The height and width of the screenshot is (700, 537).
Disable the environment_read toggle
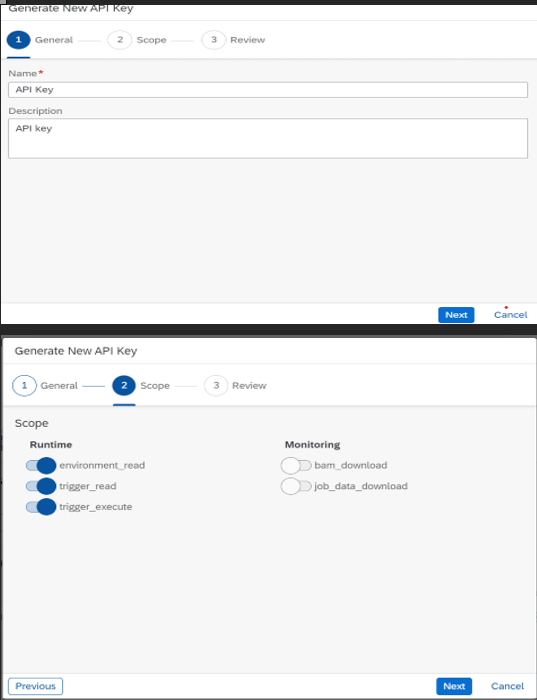pos(41,465)
